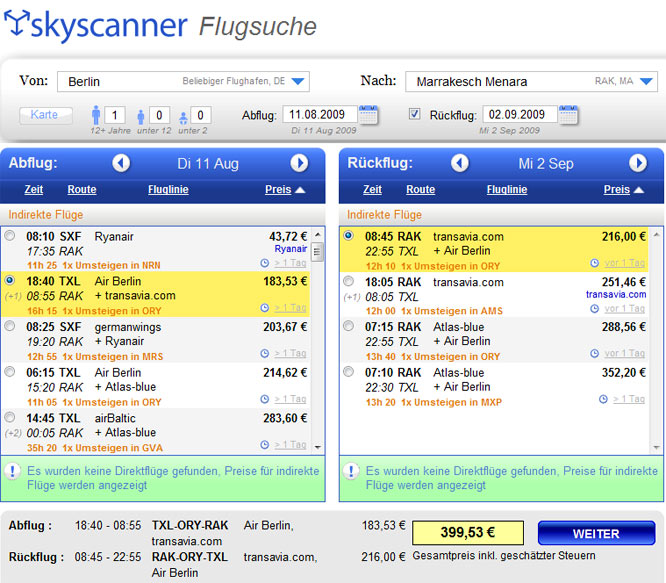Grab the Abflug list scrollbar thumb

[317, 251]
